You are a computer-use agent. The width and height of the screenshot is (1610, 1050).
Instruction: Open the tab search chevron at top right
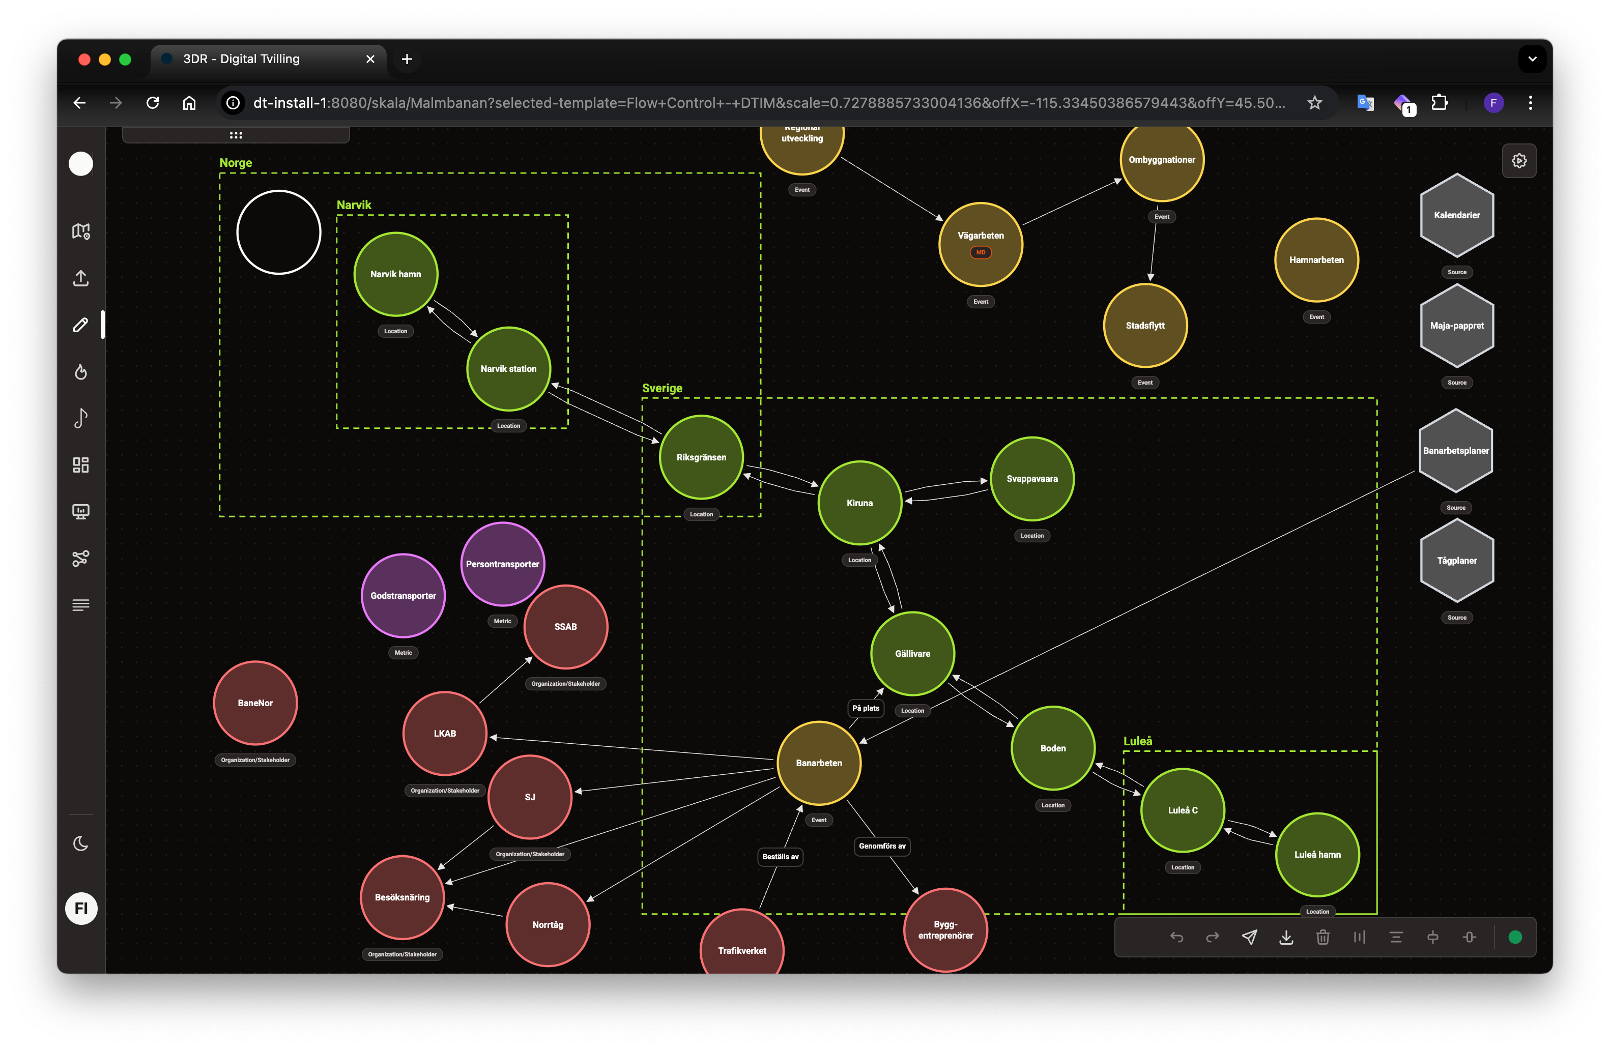click(x=1531, y=59)
